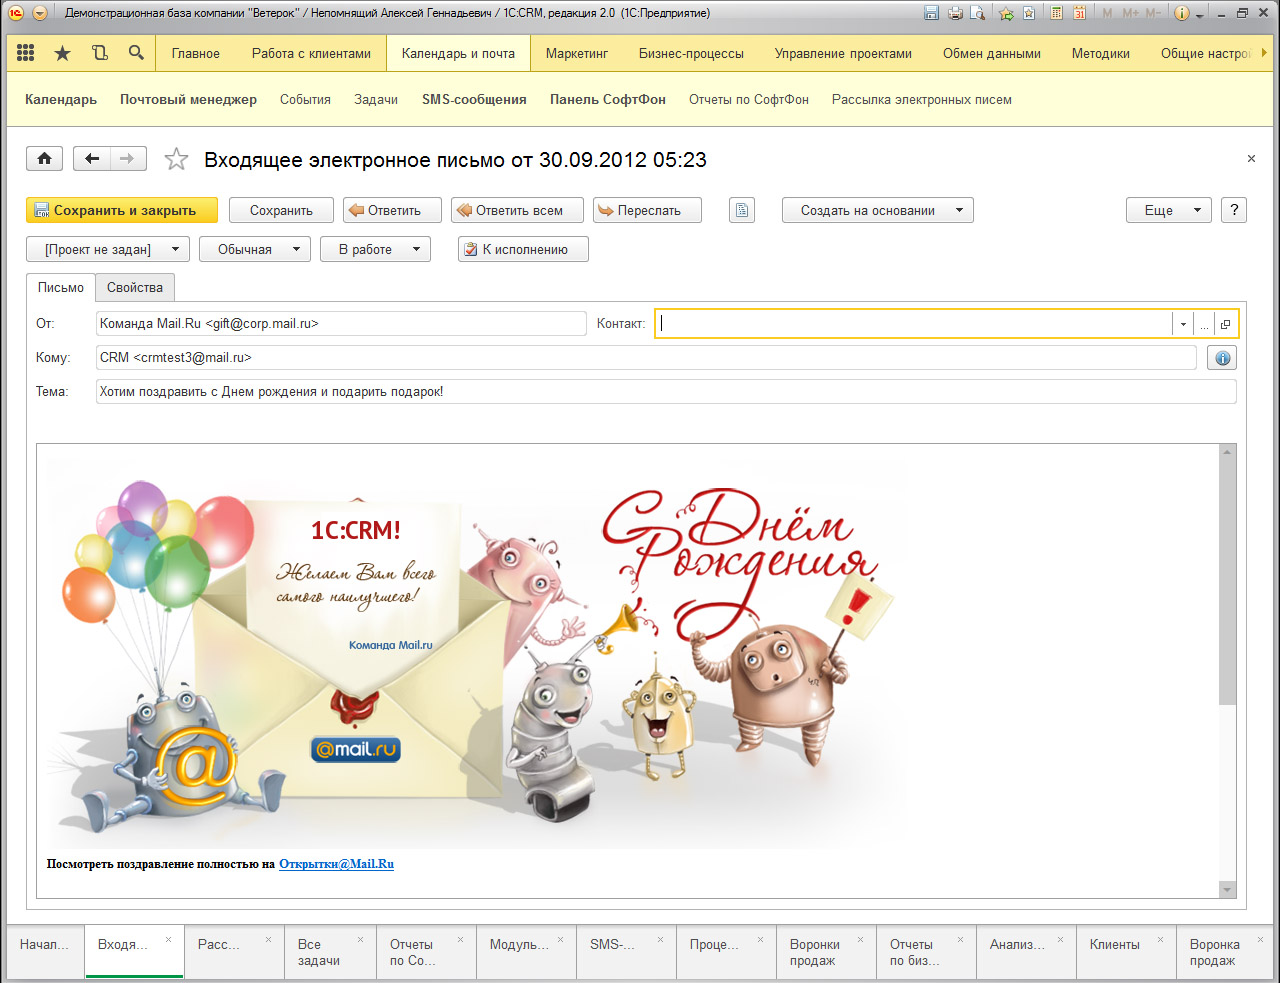This screenshot has height=983, width=1280.
Task: Open Работа с клиентами section
Action: tap(311, 53)
